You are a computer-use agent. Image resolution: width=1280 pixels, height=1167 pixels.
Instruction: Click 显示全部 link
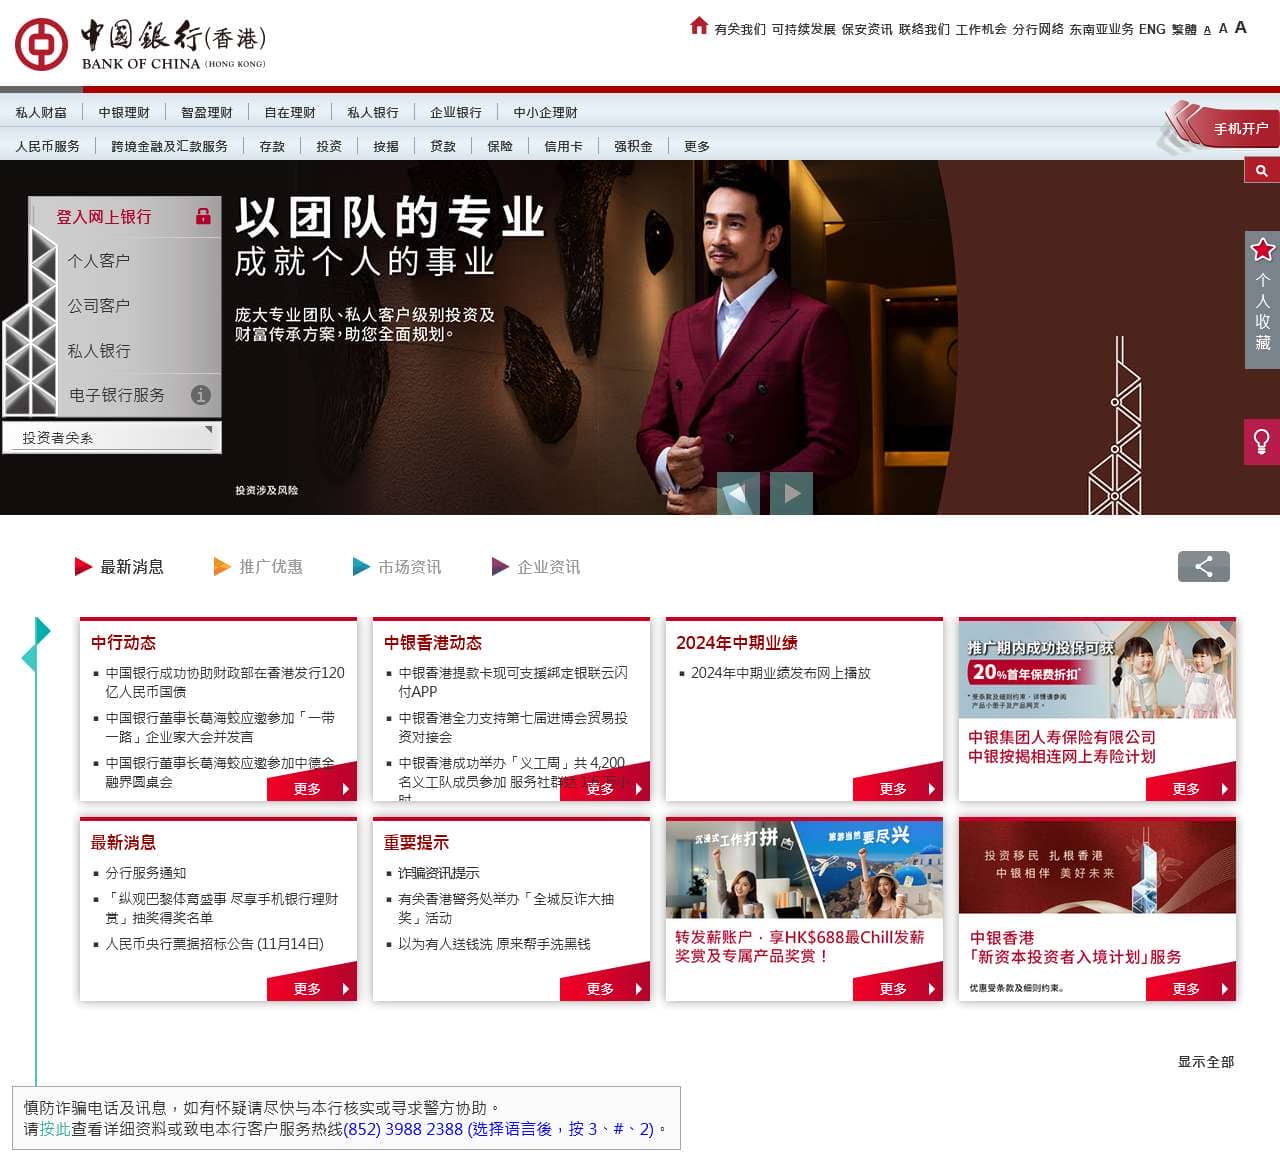(x=1206, y=1062)
